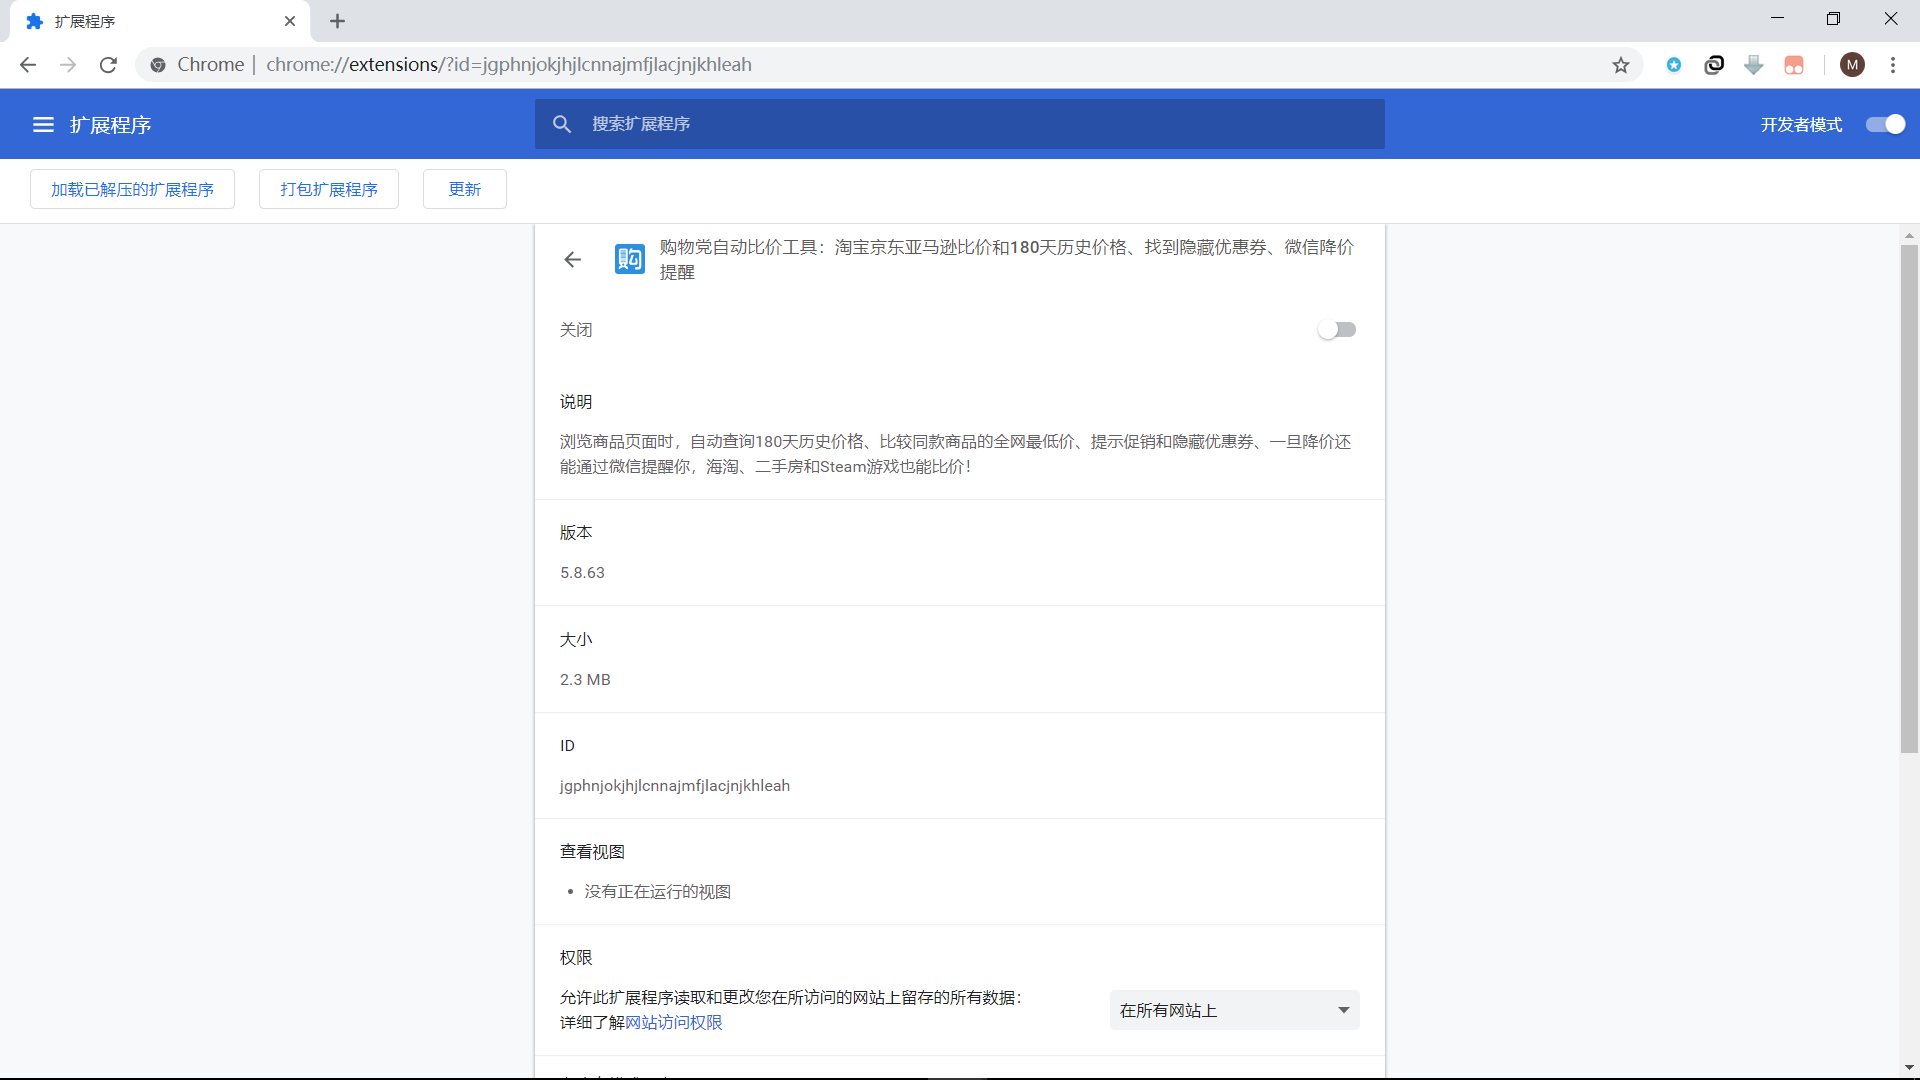Click the 购物党 extension icon
Viewport: 1920px width, 1080px height.
[630, 260]
